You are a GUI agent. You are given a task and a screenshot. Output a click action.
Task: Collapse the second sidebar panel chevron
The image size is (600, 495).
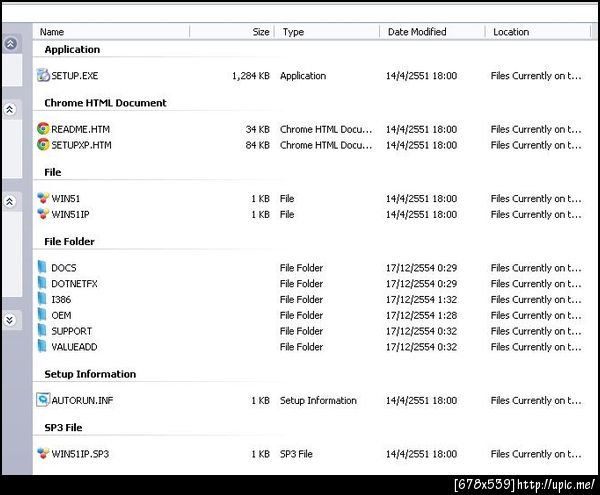tap(10, 109)
